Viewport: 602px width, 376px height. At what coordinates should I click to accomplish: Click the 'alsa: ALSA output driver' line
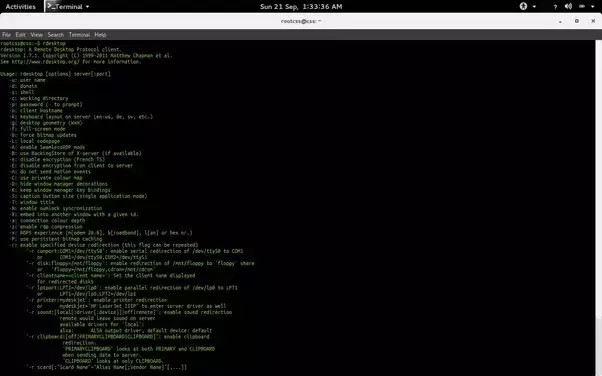point(136,330)
